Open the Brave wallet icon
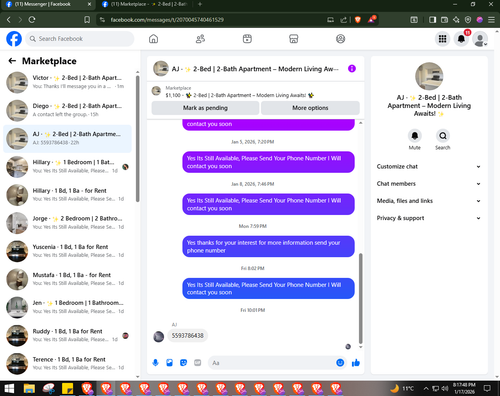Viewport: 500px width, 396px height. tap(444, 20)
